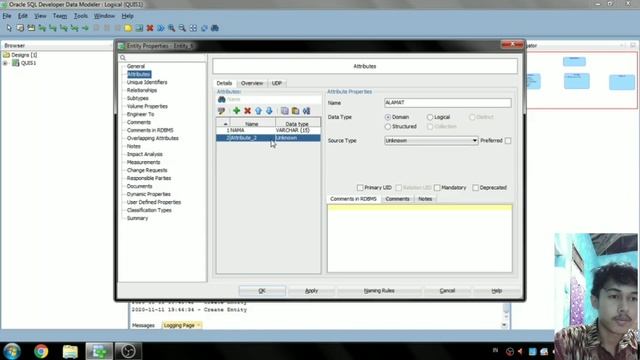640x360 pixels.
Task: Click the attribute reorder/sort icon after paste
Action: (x=307, y=111)
